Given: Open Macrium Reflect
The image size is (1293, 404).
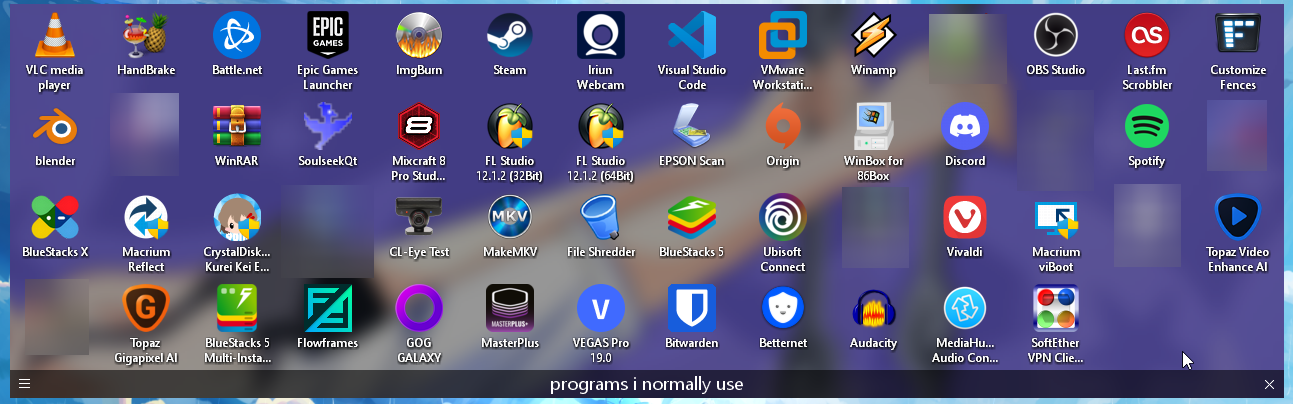Looking at the screenshot, I should click(x=146, y=219).
